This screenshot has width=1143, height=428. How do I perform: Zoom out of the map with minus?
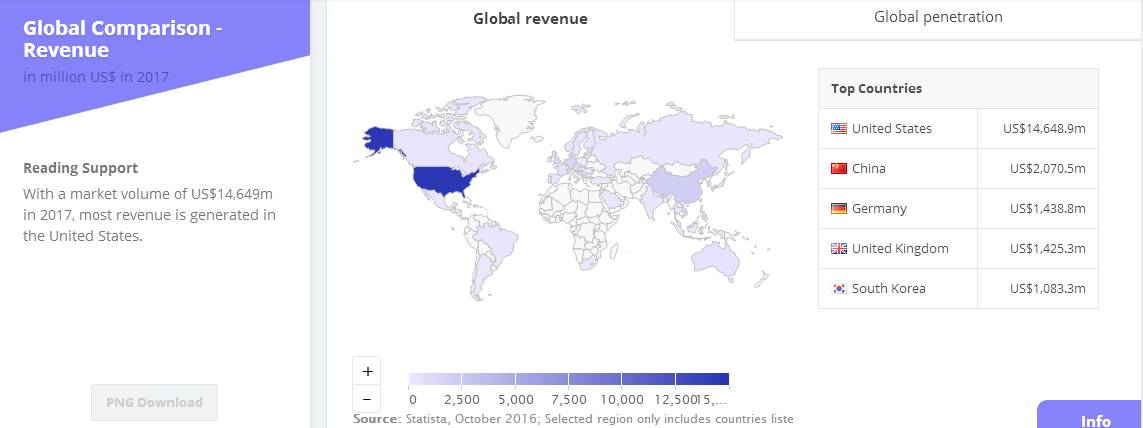click(367, 398)
